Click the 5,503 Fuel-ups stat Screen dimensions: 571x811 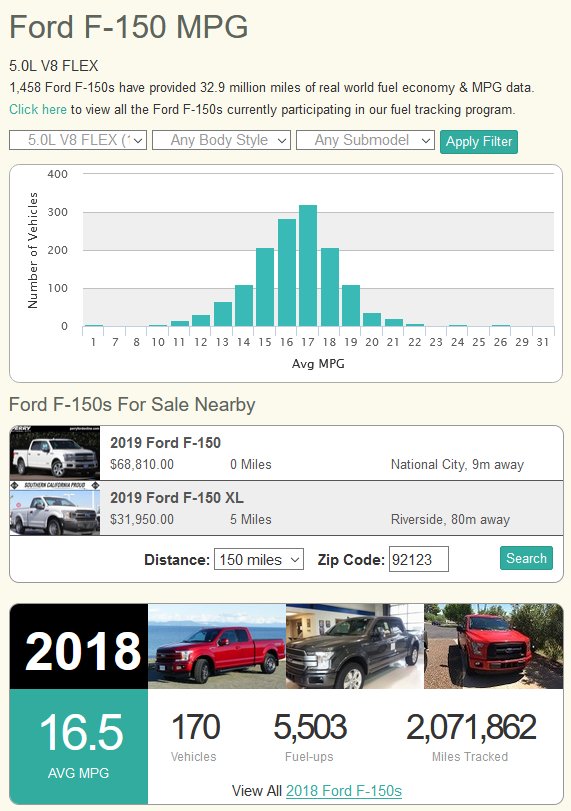[x=309, y=737]
